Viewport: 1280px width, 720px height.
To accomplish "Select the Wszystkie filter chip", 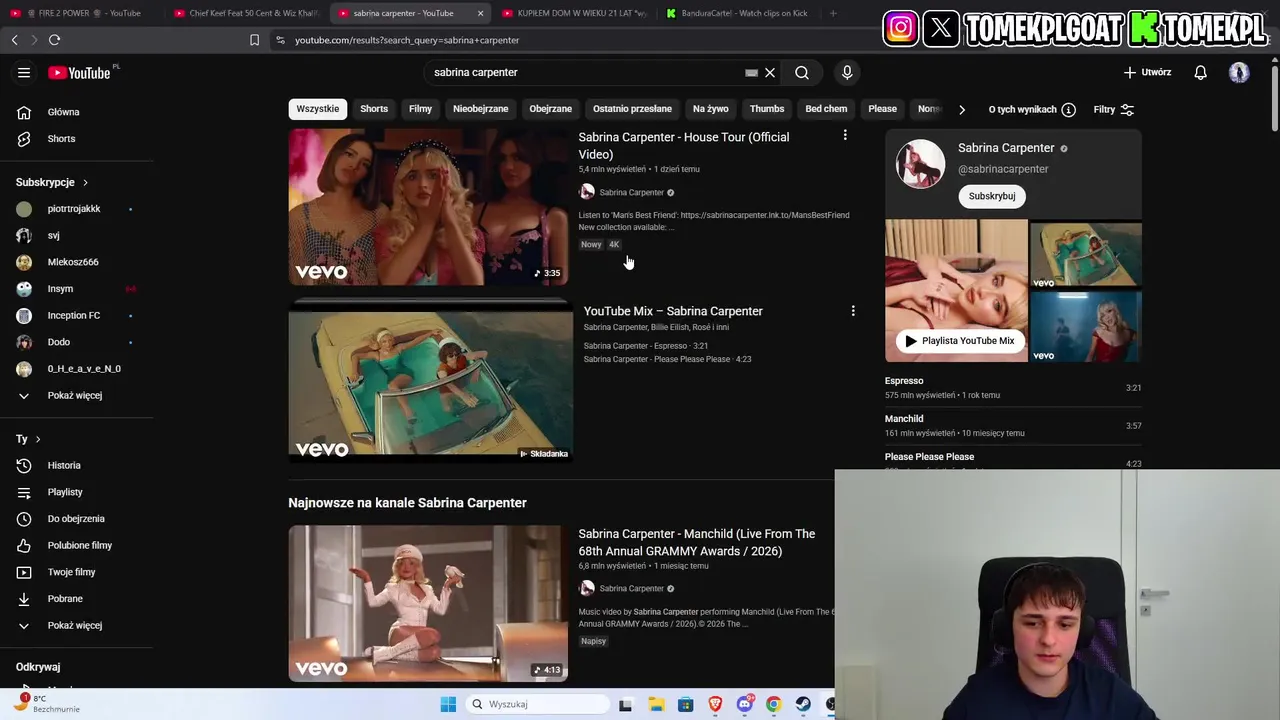I will [318, 109].
